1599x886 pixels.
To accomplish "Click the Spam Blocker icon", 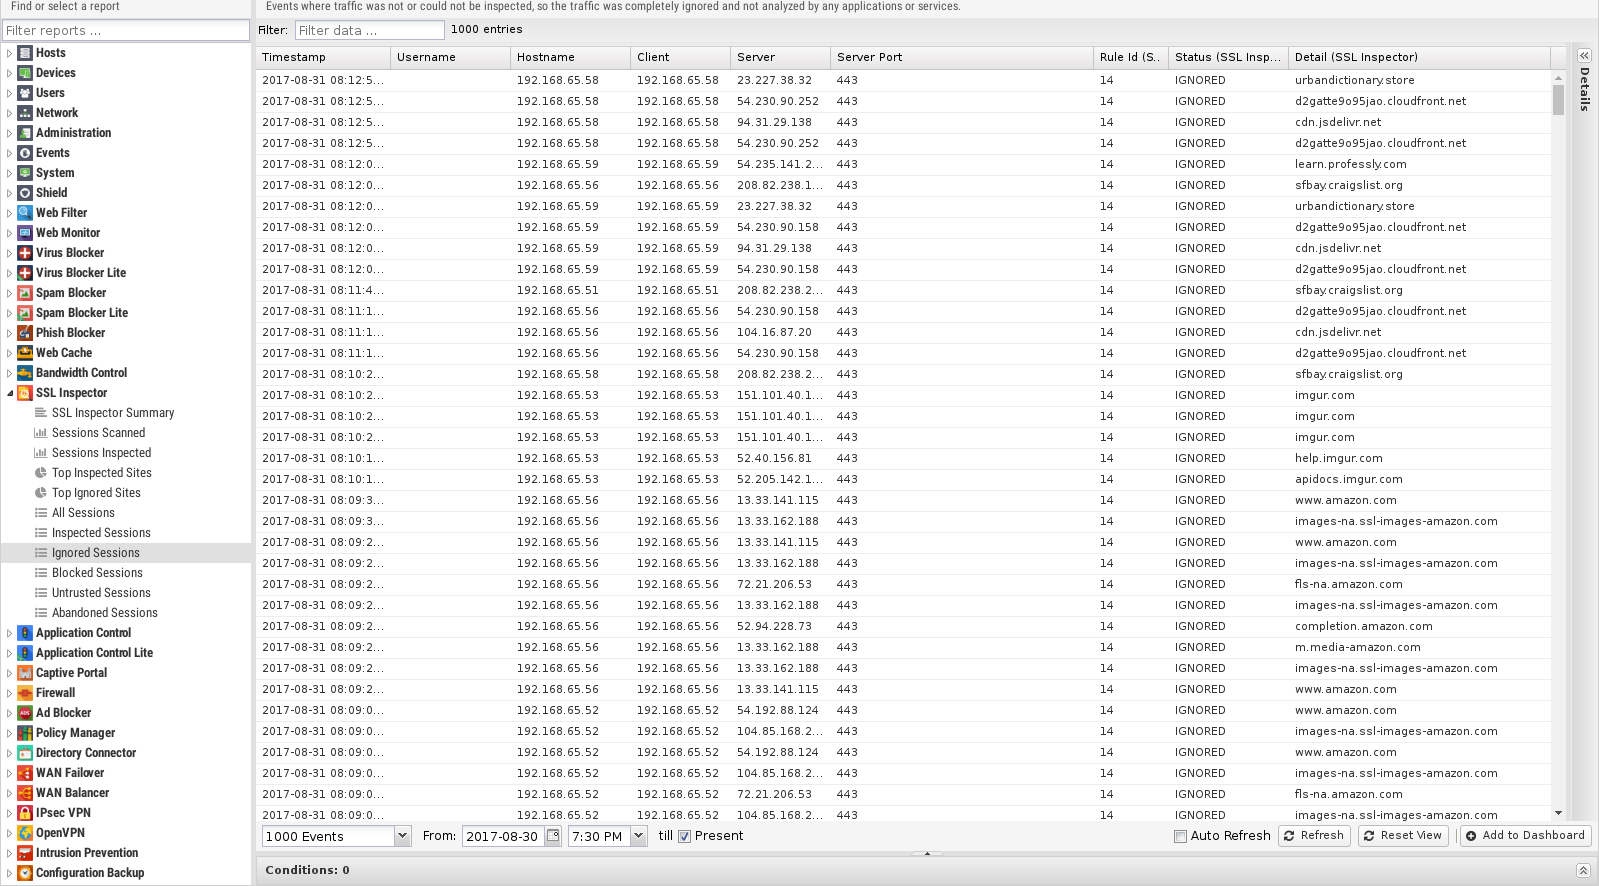I will tap(25, 293).
